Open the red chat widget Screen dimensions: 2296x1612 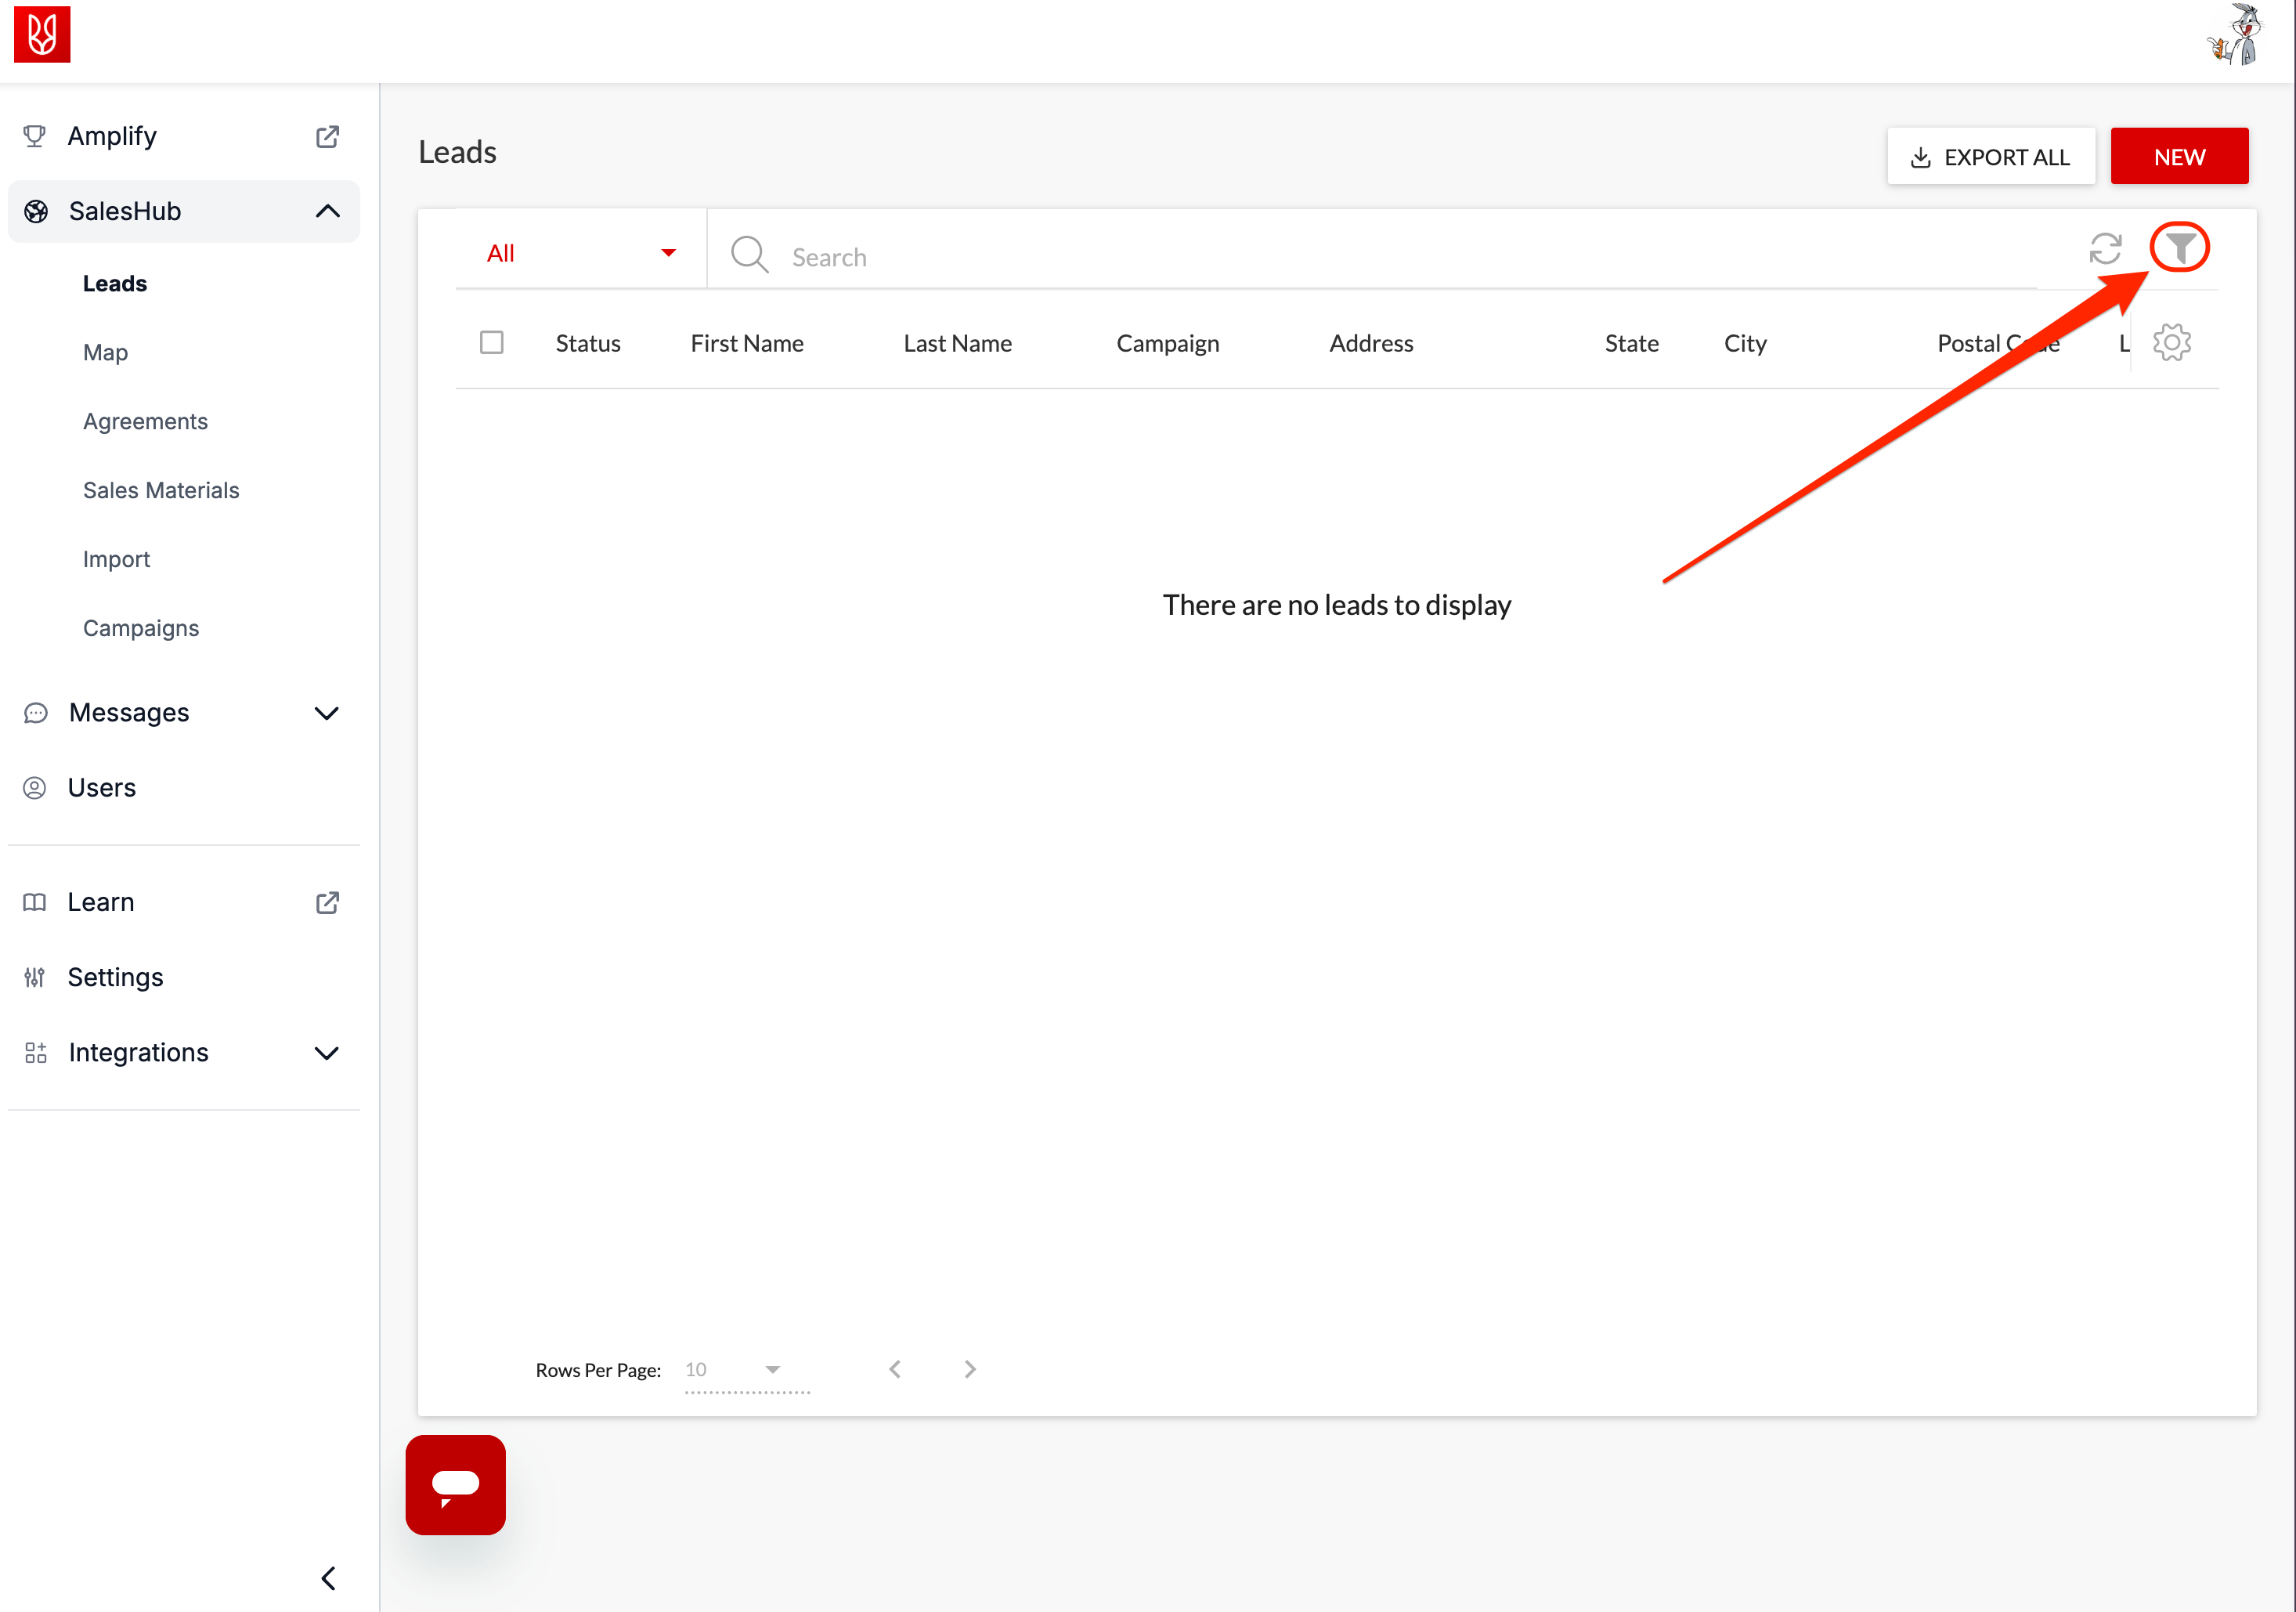pos(455,1484)
